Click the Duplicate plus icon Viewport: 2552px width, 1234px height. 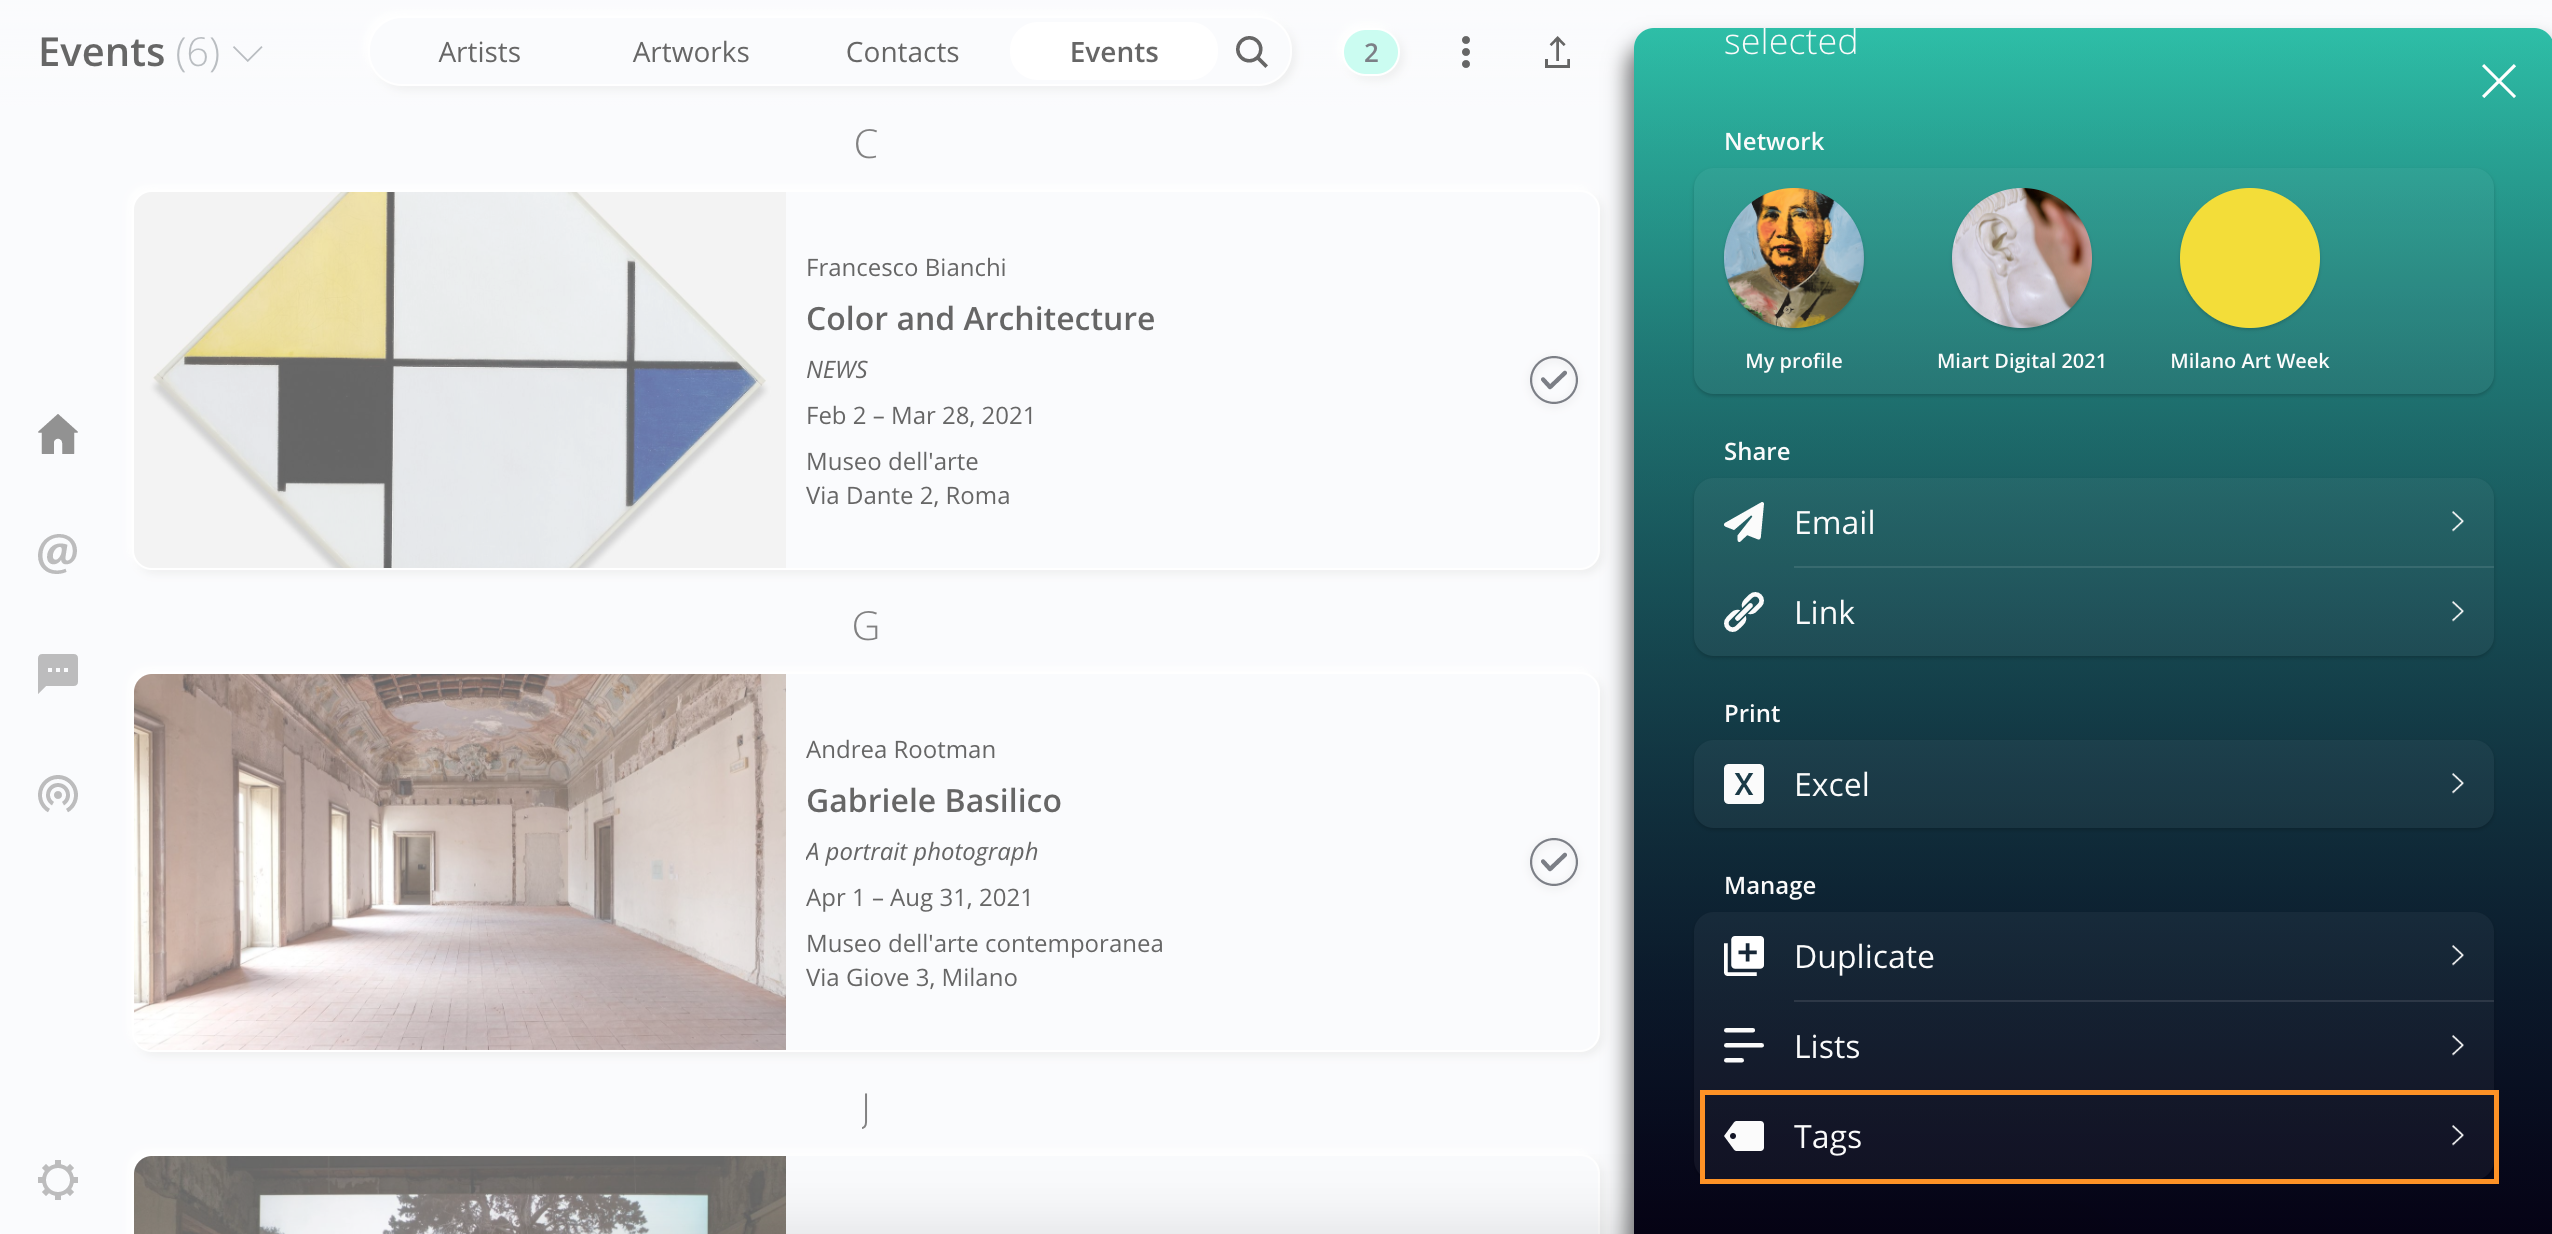1744,956
